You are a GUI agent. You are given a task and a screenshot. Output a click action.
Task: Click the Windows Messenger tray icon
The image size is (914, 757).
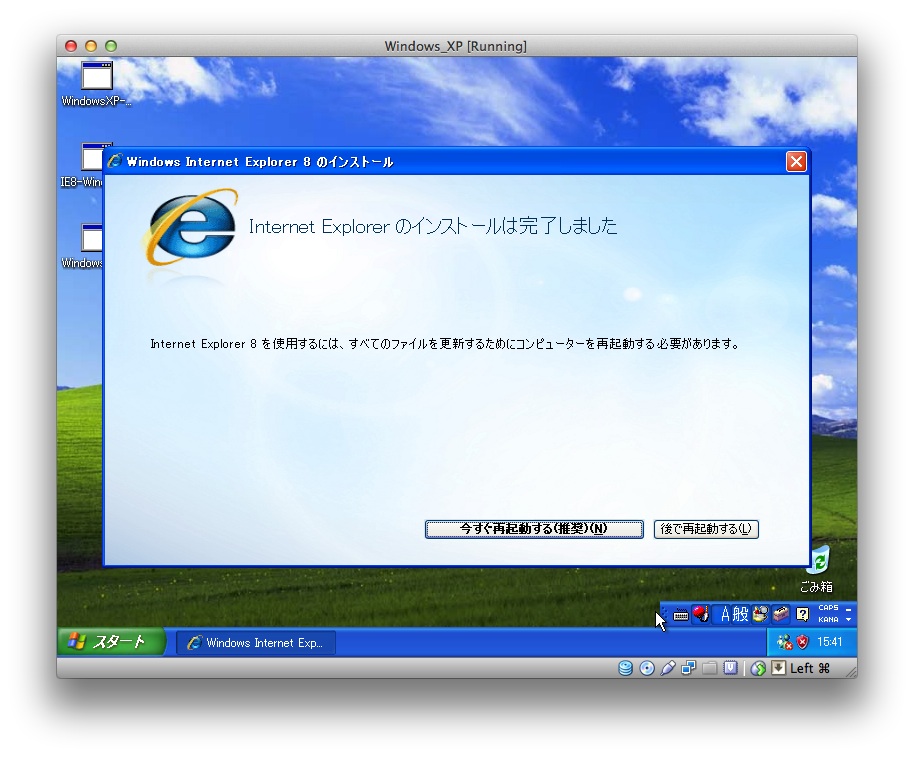click(784, 642)
